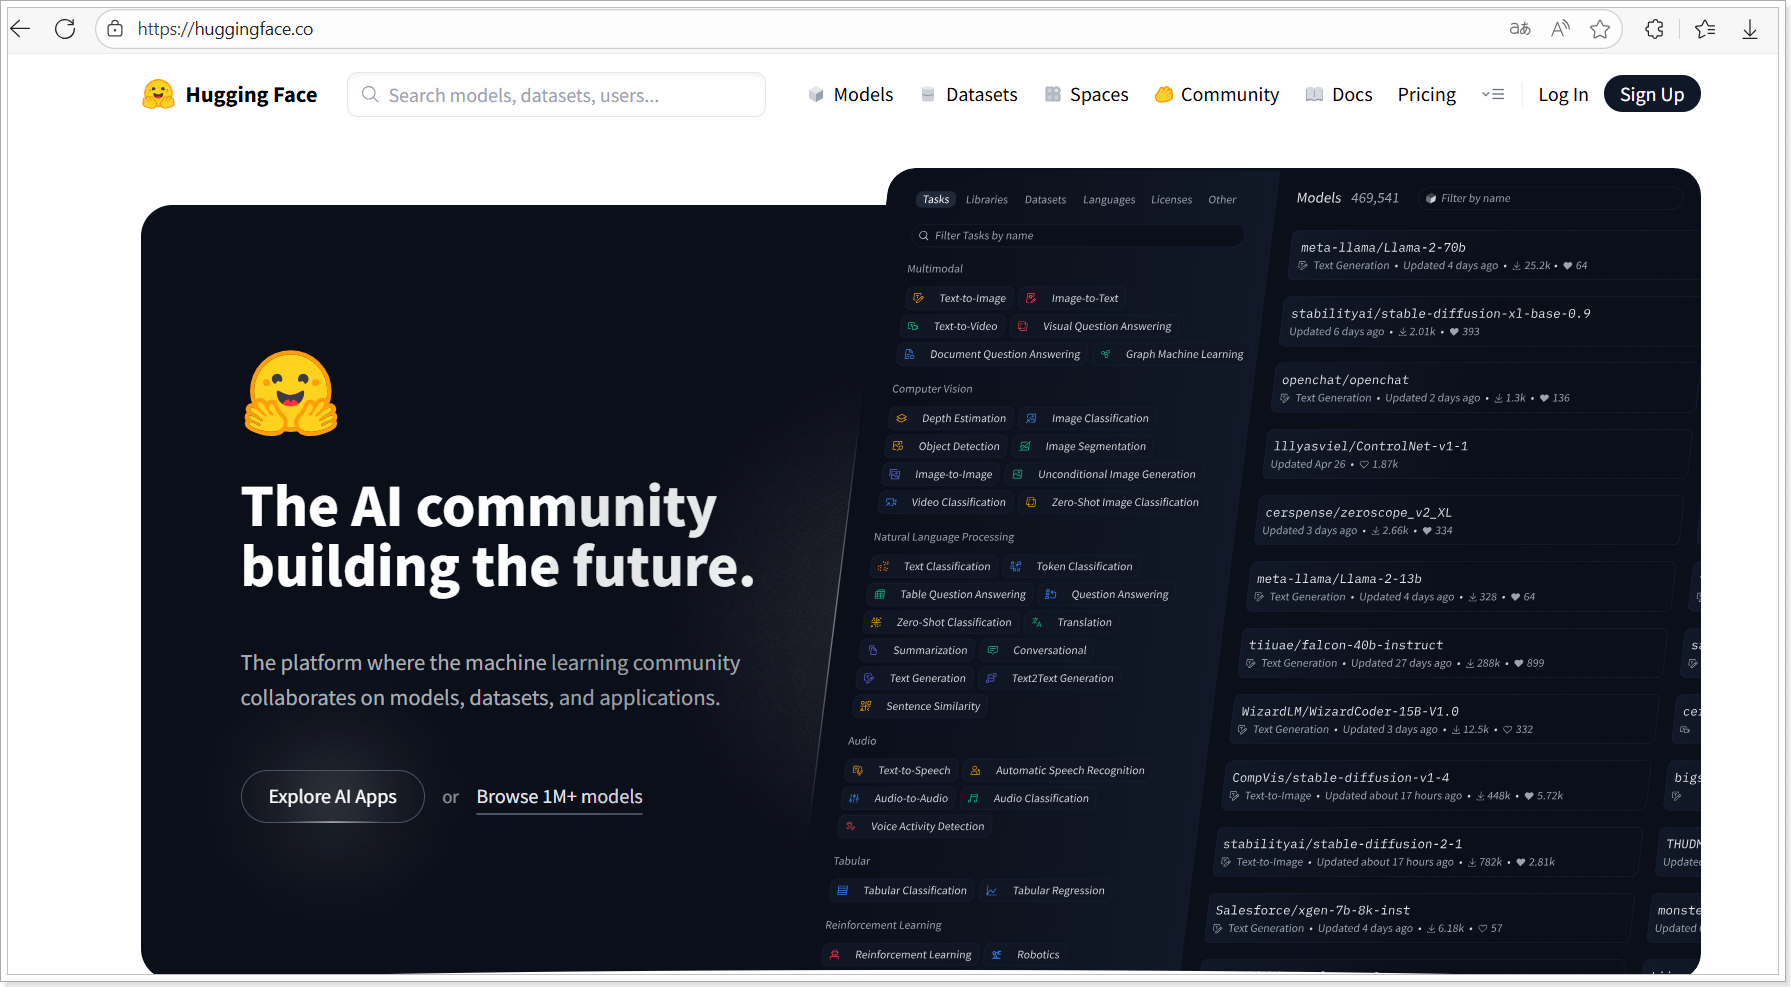Screen dimensions: 1791x987
Task: Open openchat/openchat model card
Action: [x=1486, y=388]
